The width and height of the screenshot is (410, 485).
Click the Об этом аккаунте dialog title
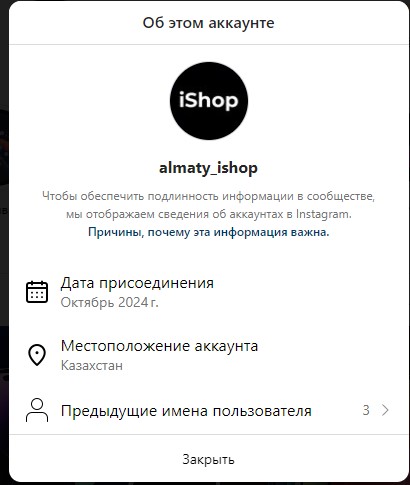(x=209, y=23)
